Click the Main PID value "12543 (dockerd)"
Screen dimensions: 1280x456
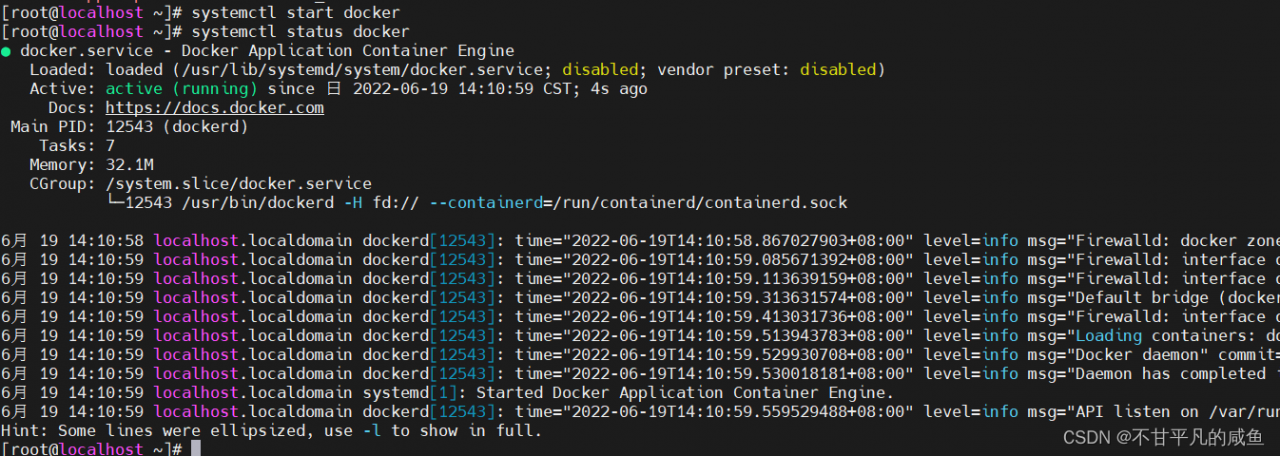[176, 127]
